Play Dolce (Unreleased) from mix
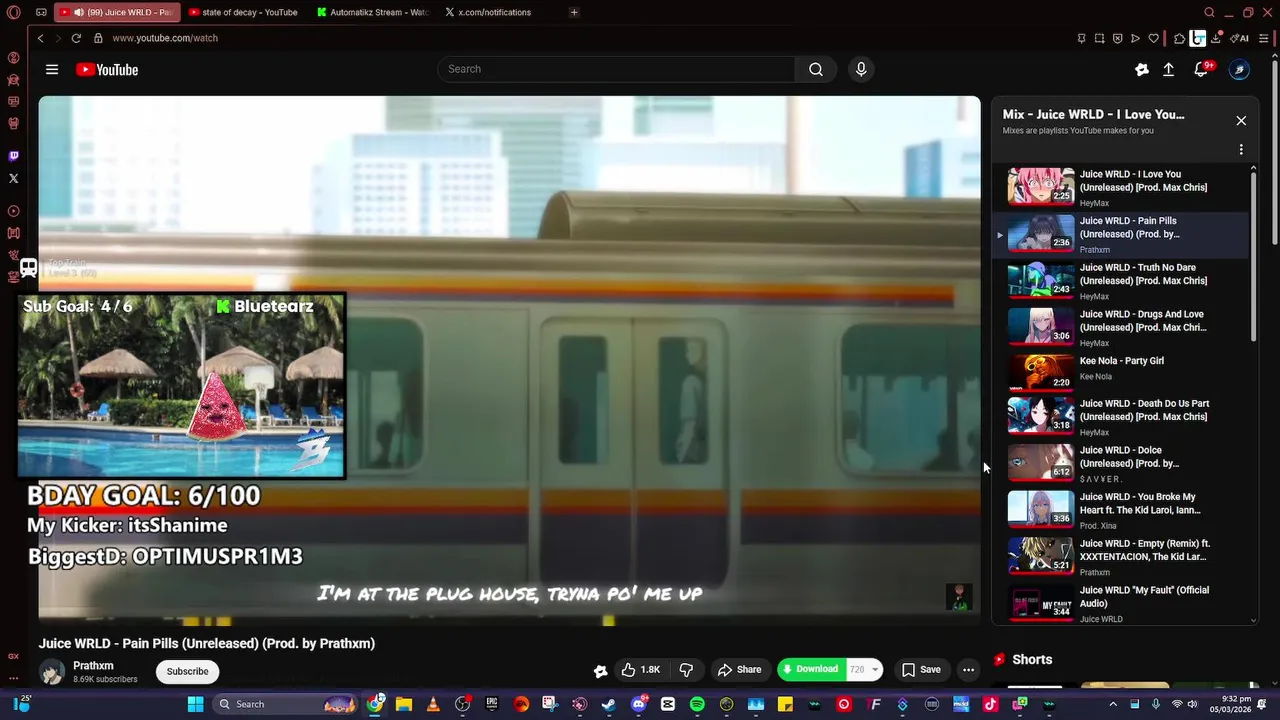The width and height of the screenshot is (1280, 720). pyautogui.click(x=1120, y=464)
